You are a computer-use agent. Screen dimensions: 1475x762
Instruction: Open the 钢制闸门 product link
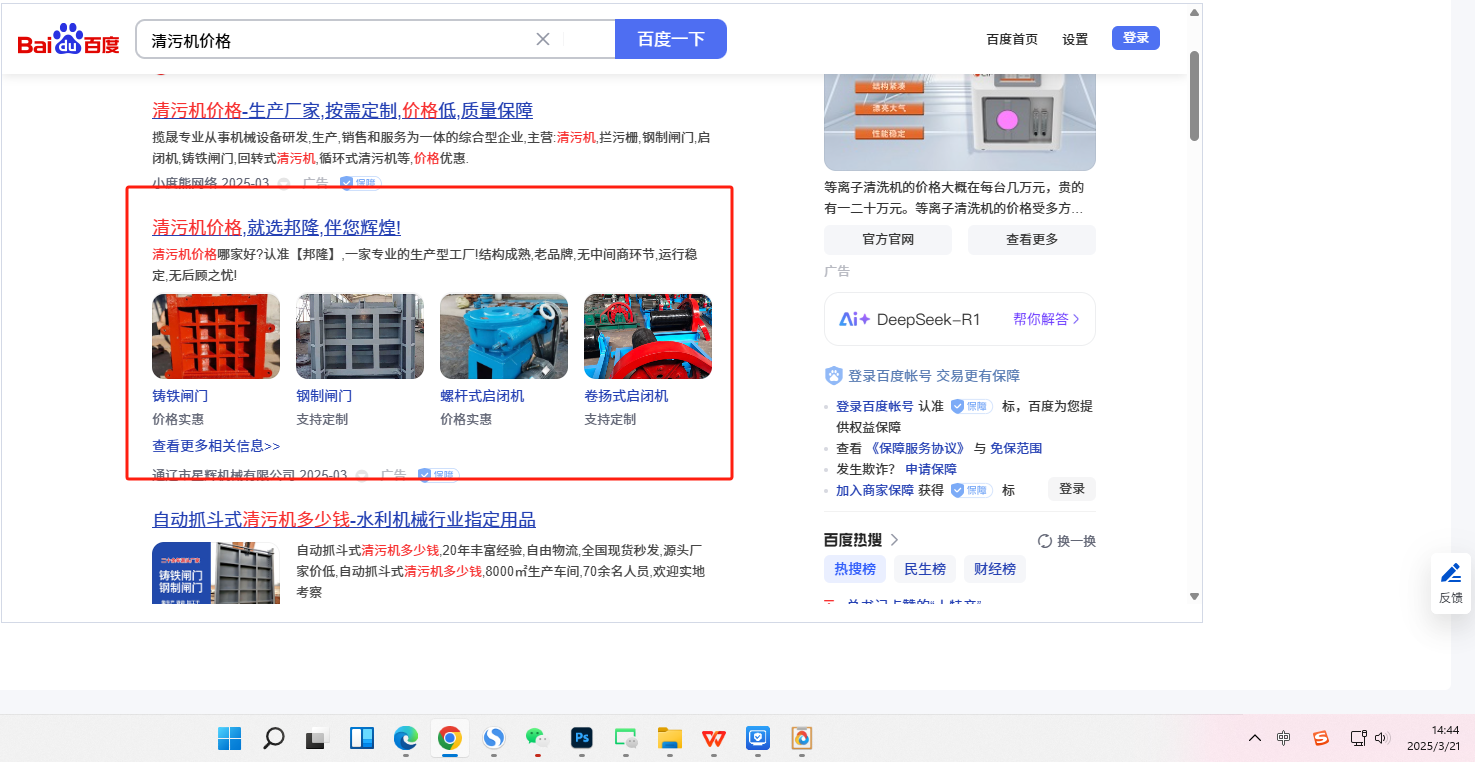tap(324, 396)
